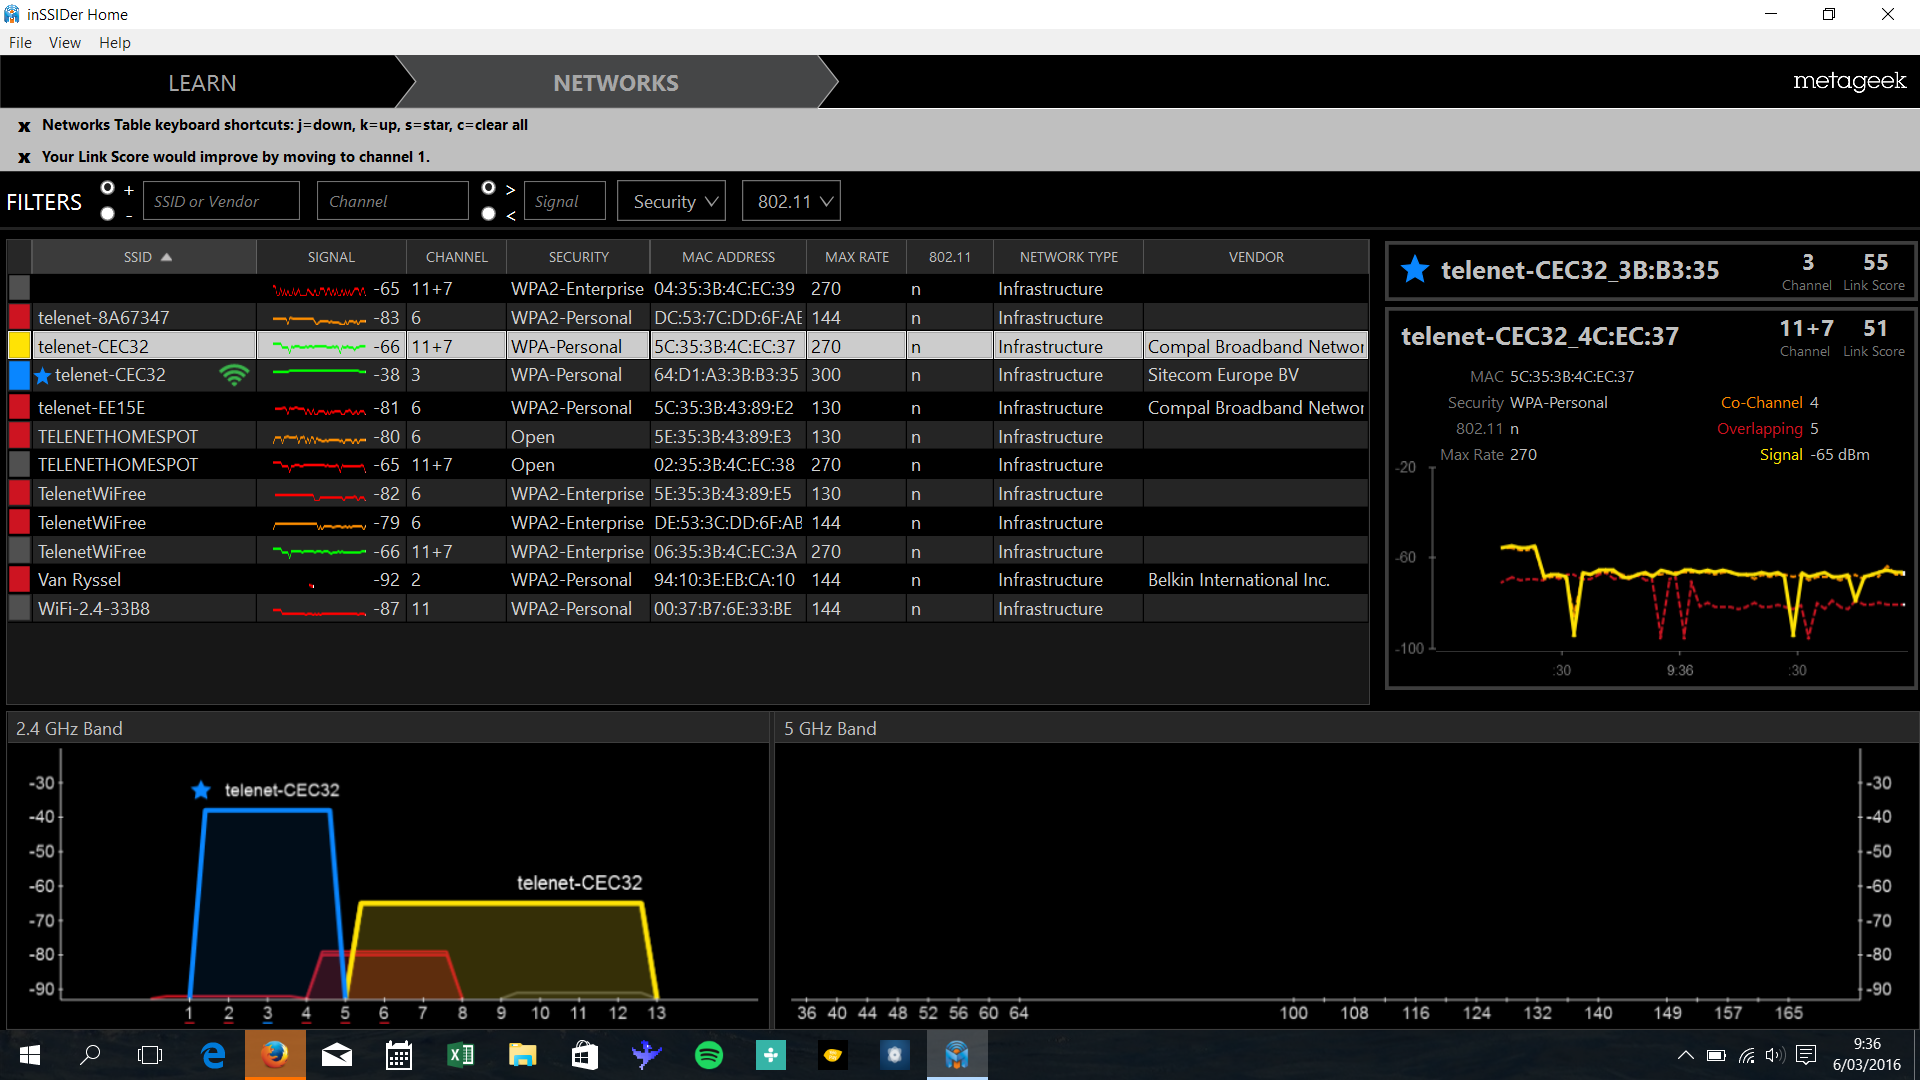Screen dimensions: 1920x1080
Task: Show hidden system tray icons
Action: point(1685,1055)
